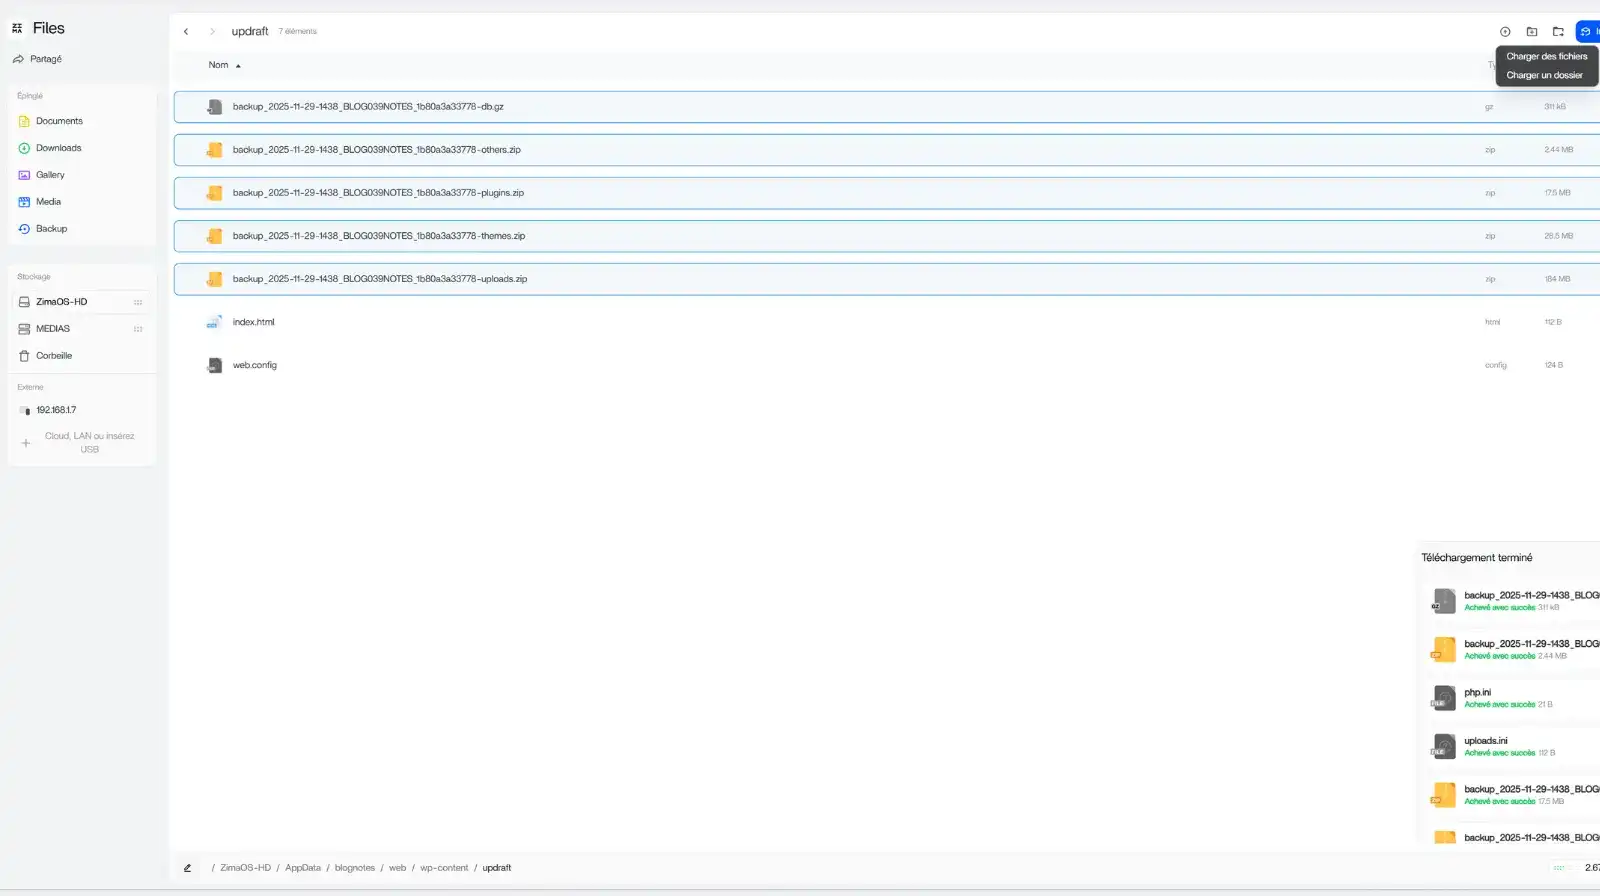The width and height of the screenshot is (1600, 896).
Task: Click the ZimaOS logo icon beside Files
Action: tap(17, 28)
